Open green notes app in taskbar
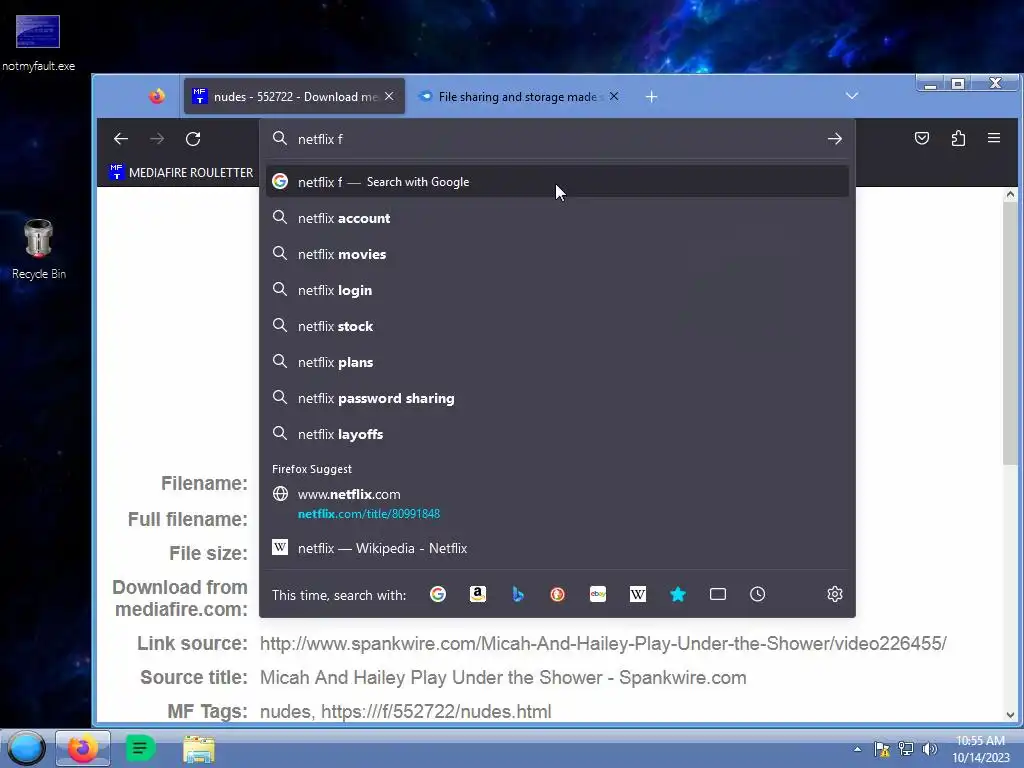 [139, 748]
